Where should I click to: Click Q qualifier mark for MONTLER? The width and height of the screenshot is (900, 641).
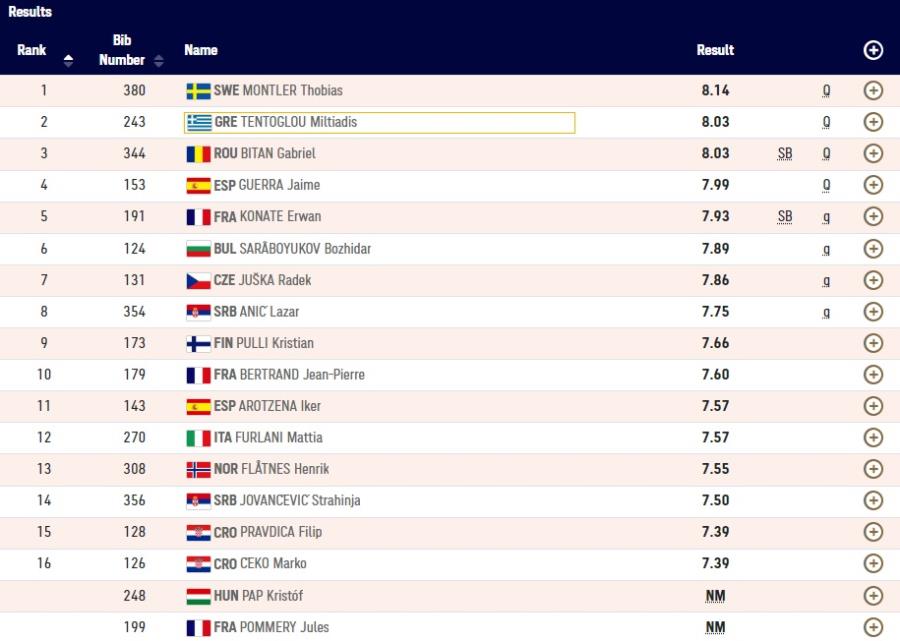pos(826,91)
